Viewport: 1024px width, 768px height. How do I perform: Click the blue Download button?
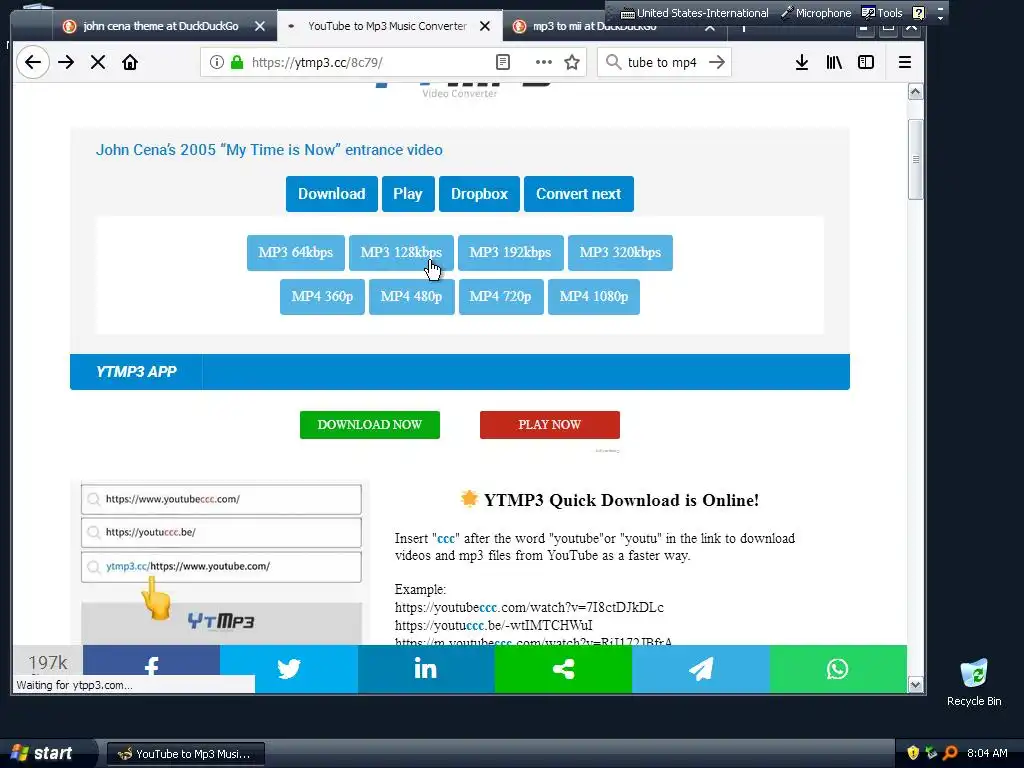pyautogui.click(x=332, y=194)
